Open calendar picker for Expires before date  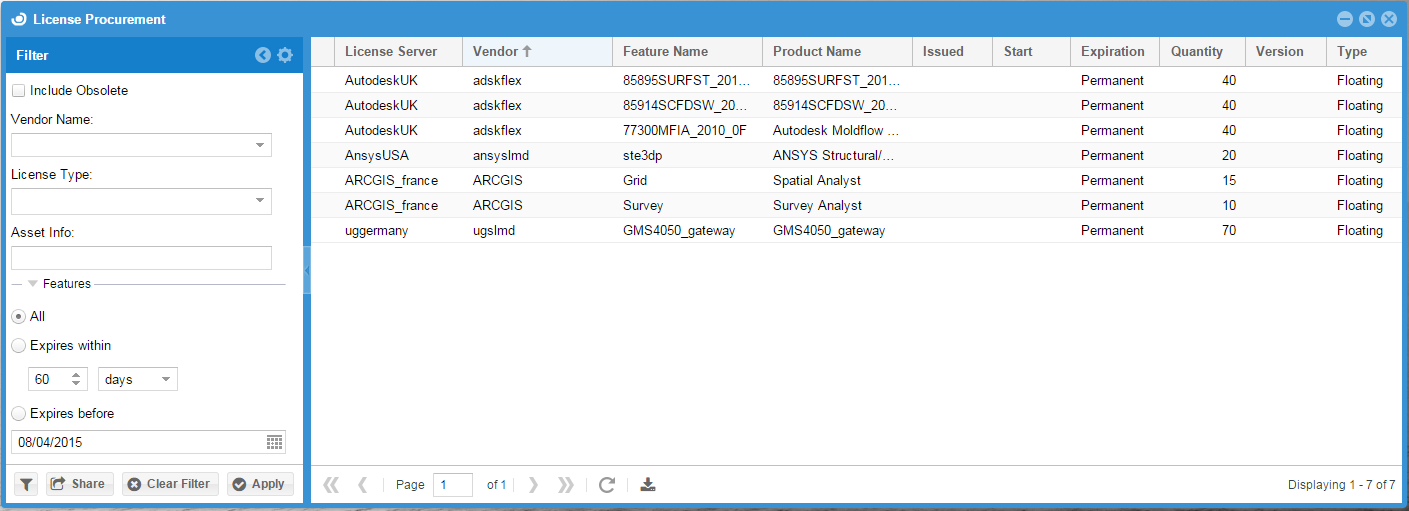(274, 442)
